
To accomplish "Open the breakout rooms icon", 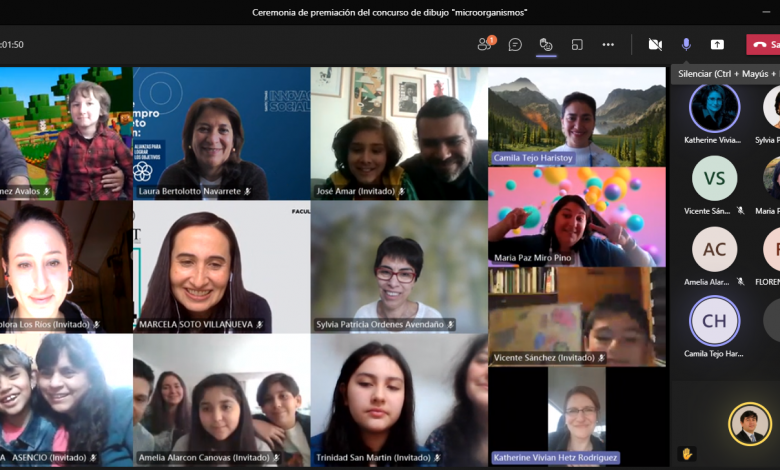I will 577,44.
